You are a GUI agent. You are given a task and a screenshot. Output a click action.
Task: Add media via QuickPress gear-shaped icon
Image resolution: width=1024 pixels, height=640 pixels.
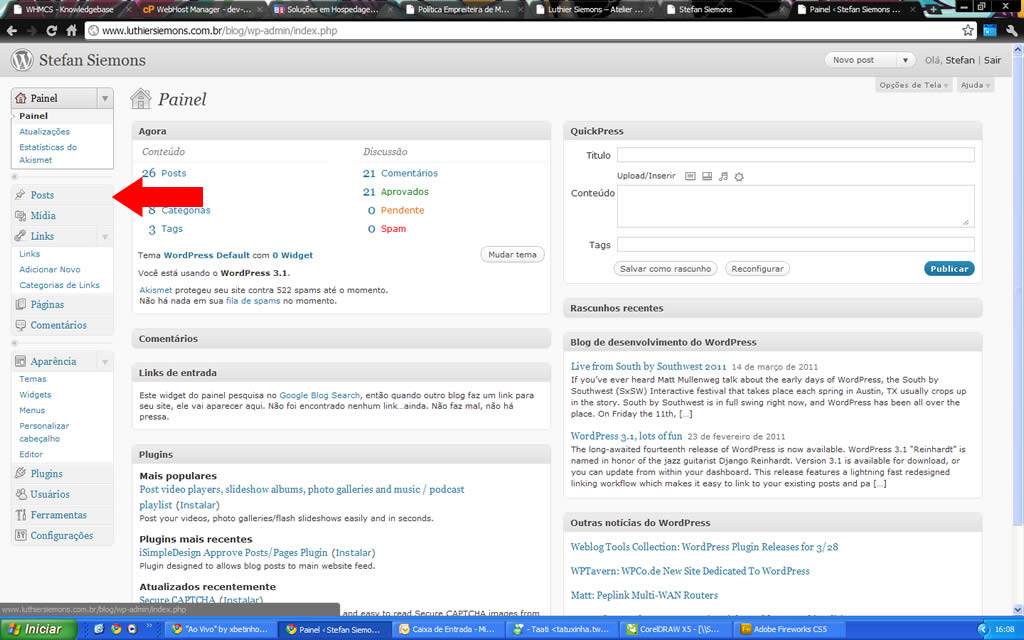click(x=739, y=176)
